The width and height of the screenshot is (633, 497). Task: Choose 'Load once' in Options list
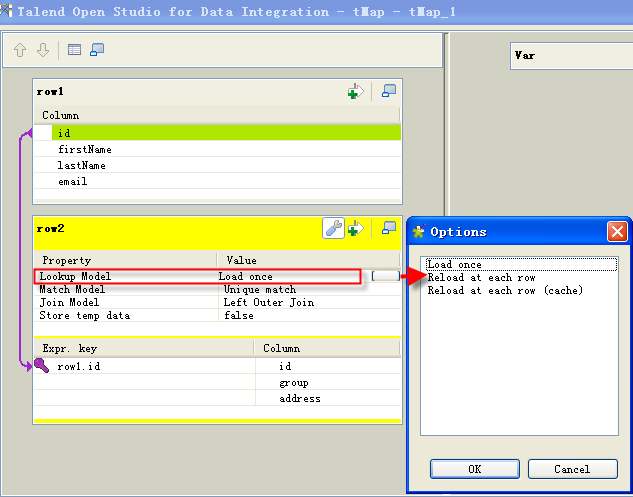tap(455, 265)
